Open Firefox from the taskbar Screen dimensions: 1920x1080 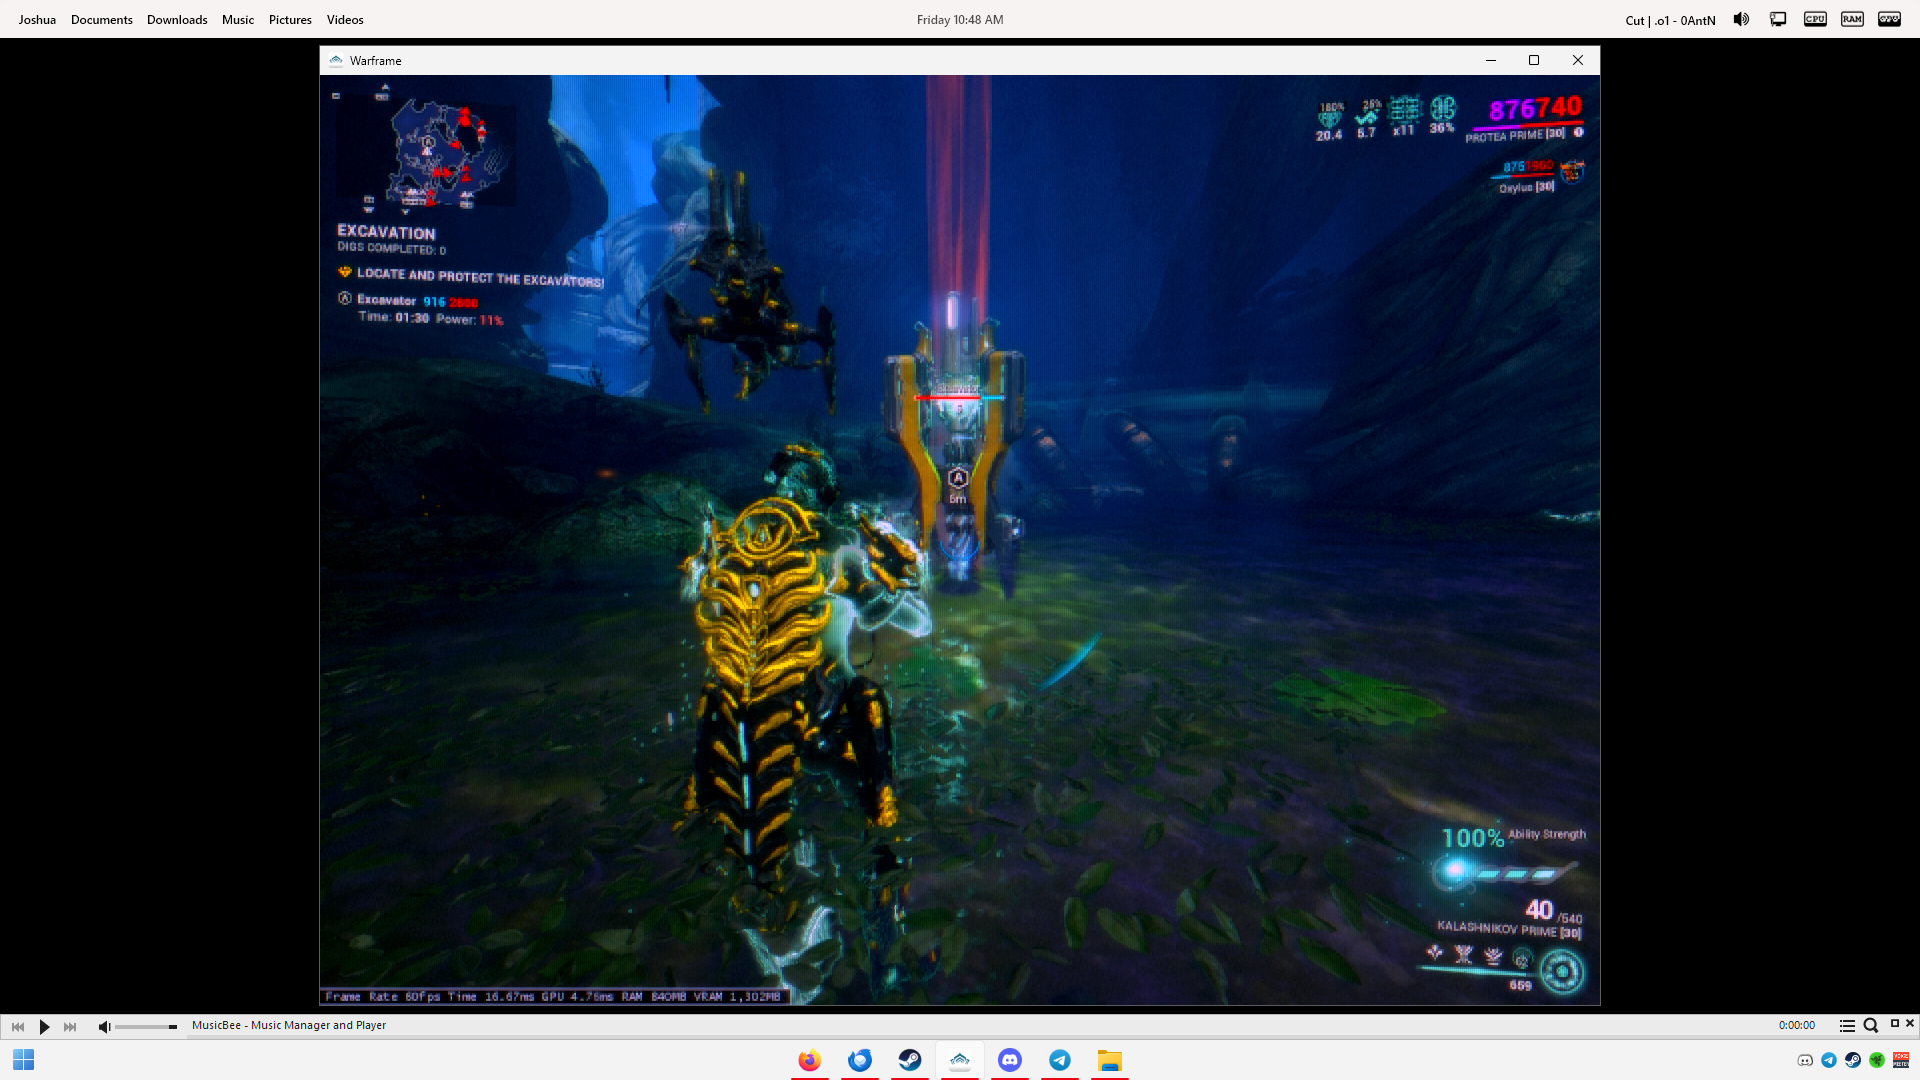[810, 1060]
